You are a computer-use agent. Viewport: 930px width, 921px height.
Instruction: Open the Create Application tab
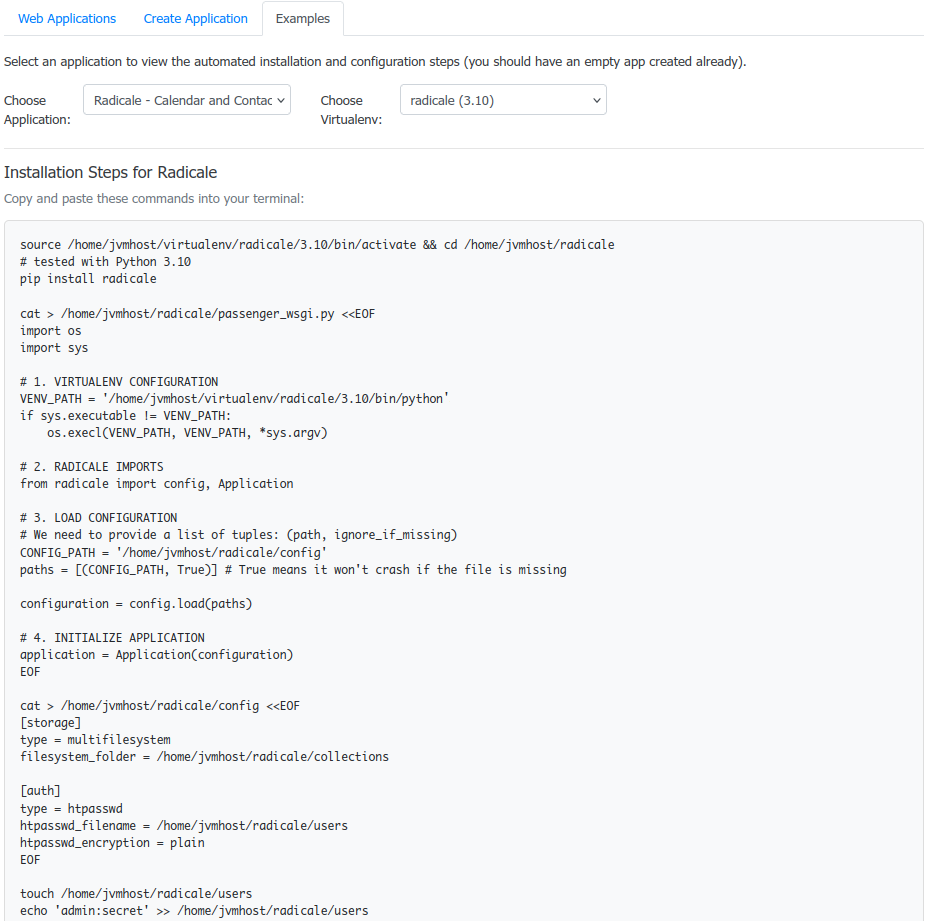[195, 19]
